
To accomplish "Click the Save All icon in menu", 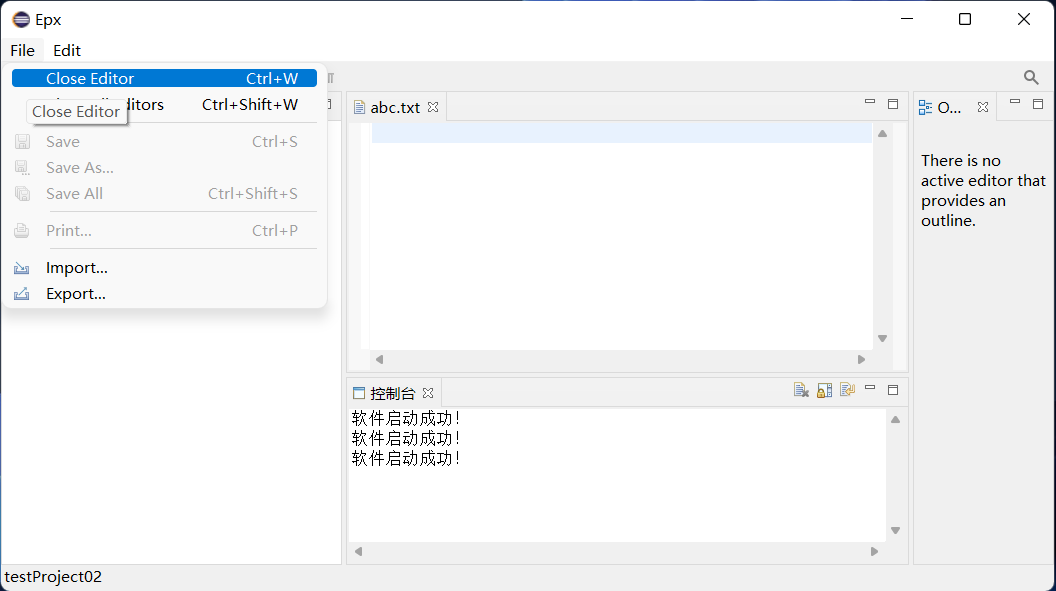I will coord(22,194).
